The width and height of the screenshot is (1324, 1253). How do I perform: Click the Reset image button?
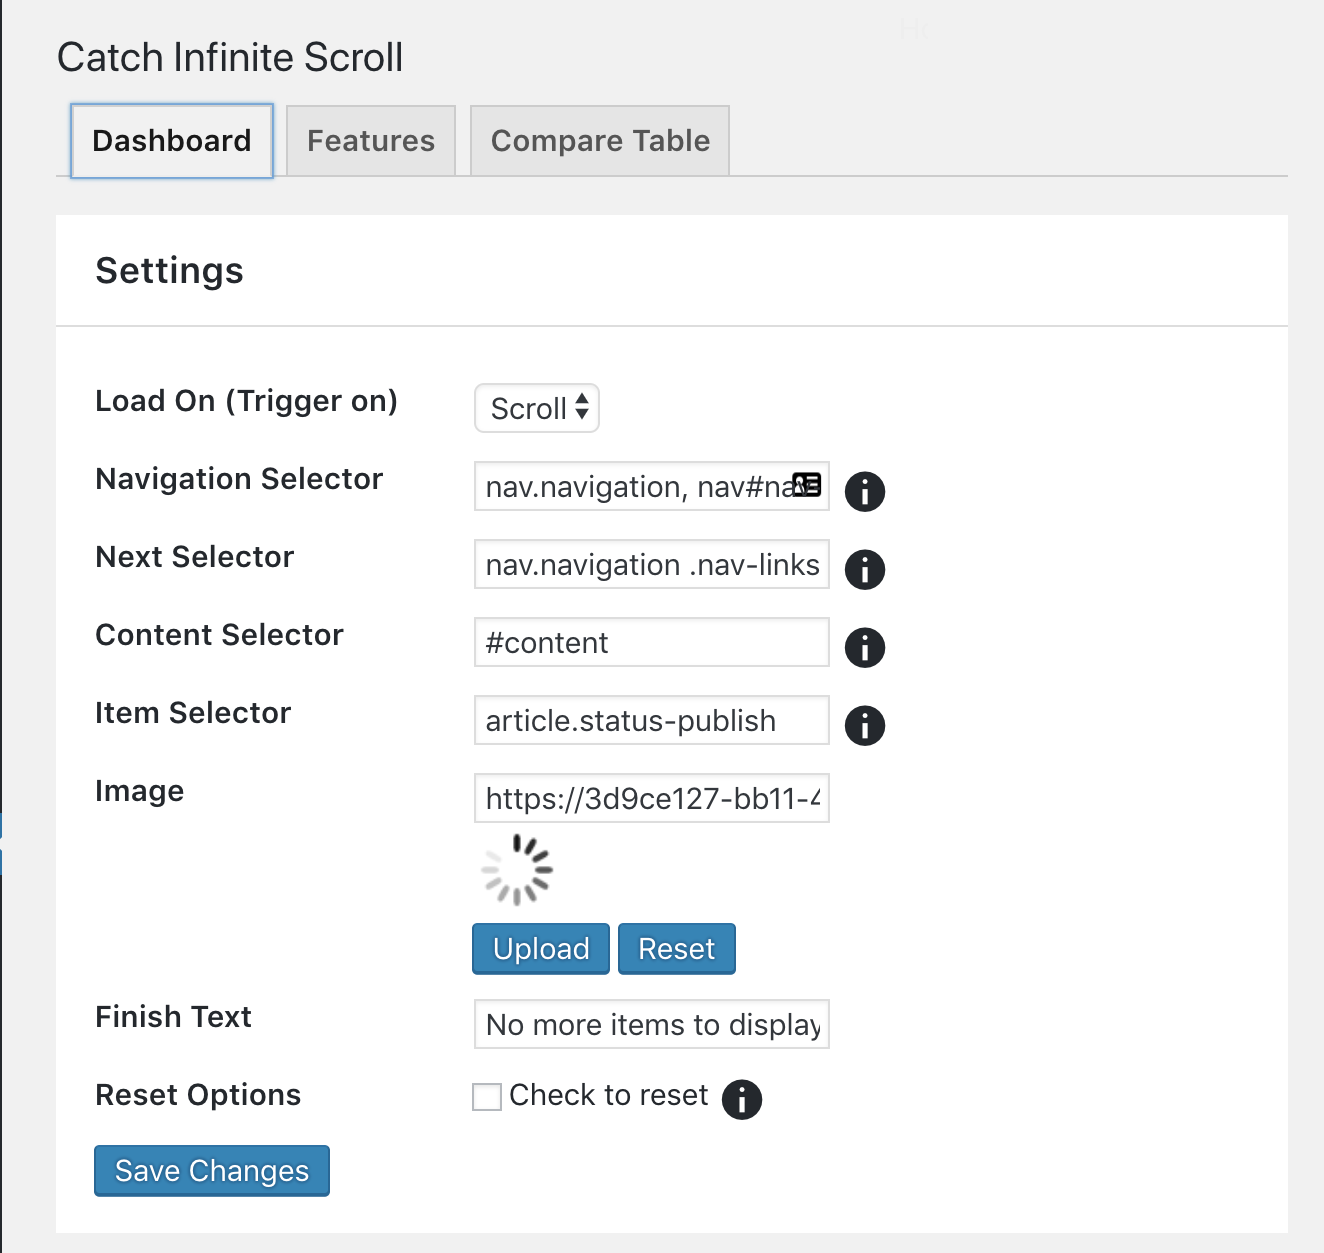[x=677, y=949]
